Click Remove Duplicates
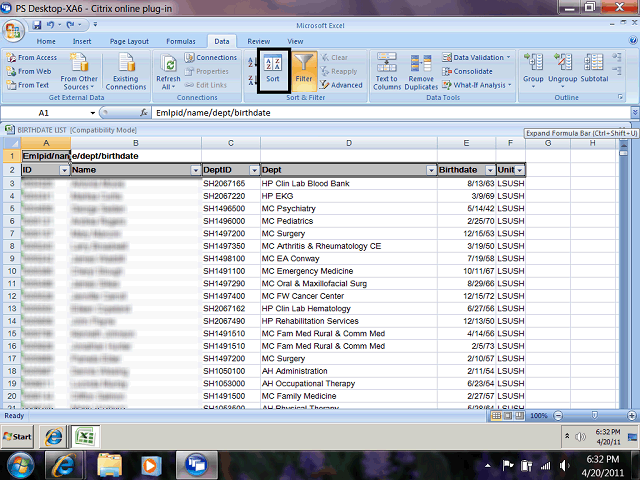 coord(421,72)
